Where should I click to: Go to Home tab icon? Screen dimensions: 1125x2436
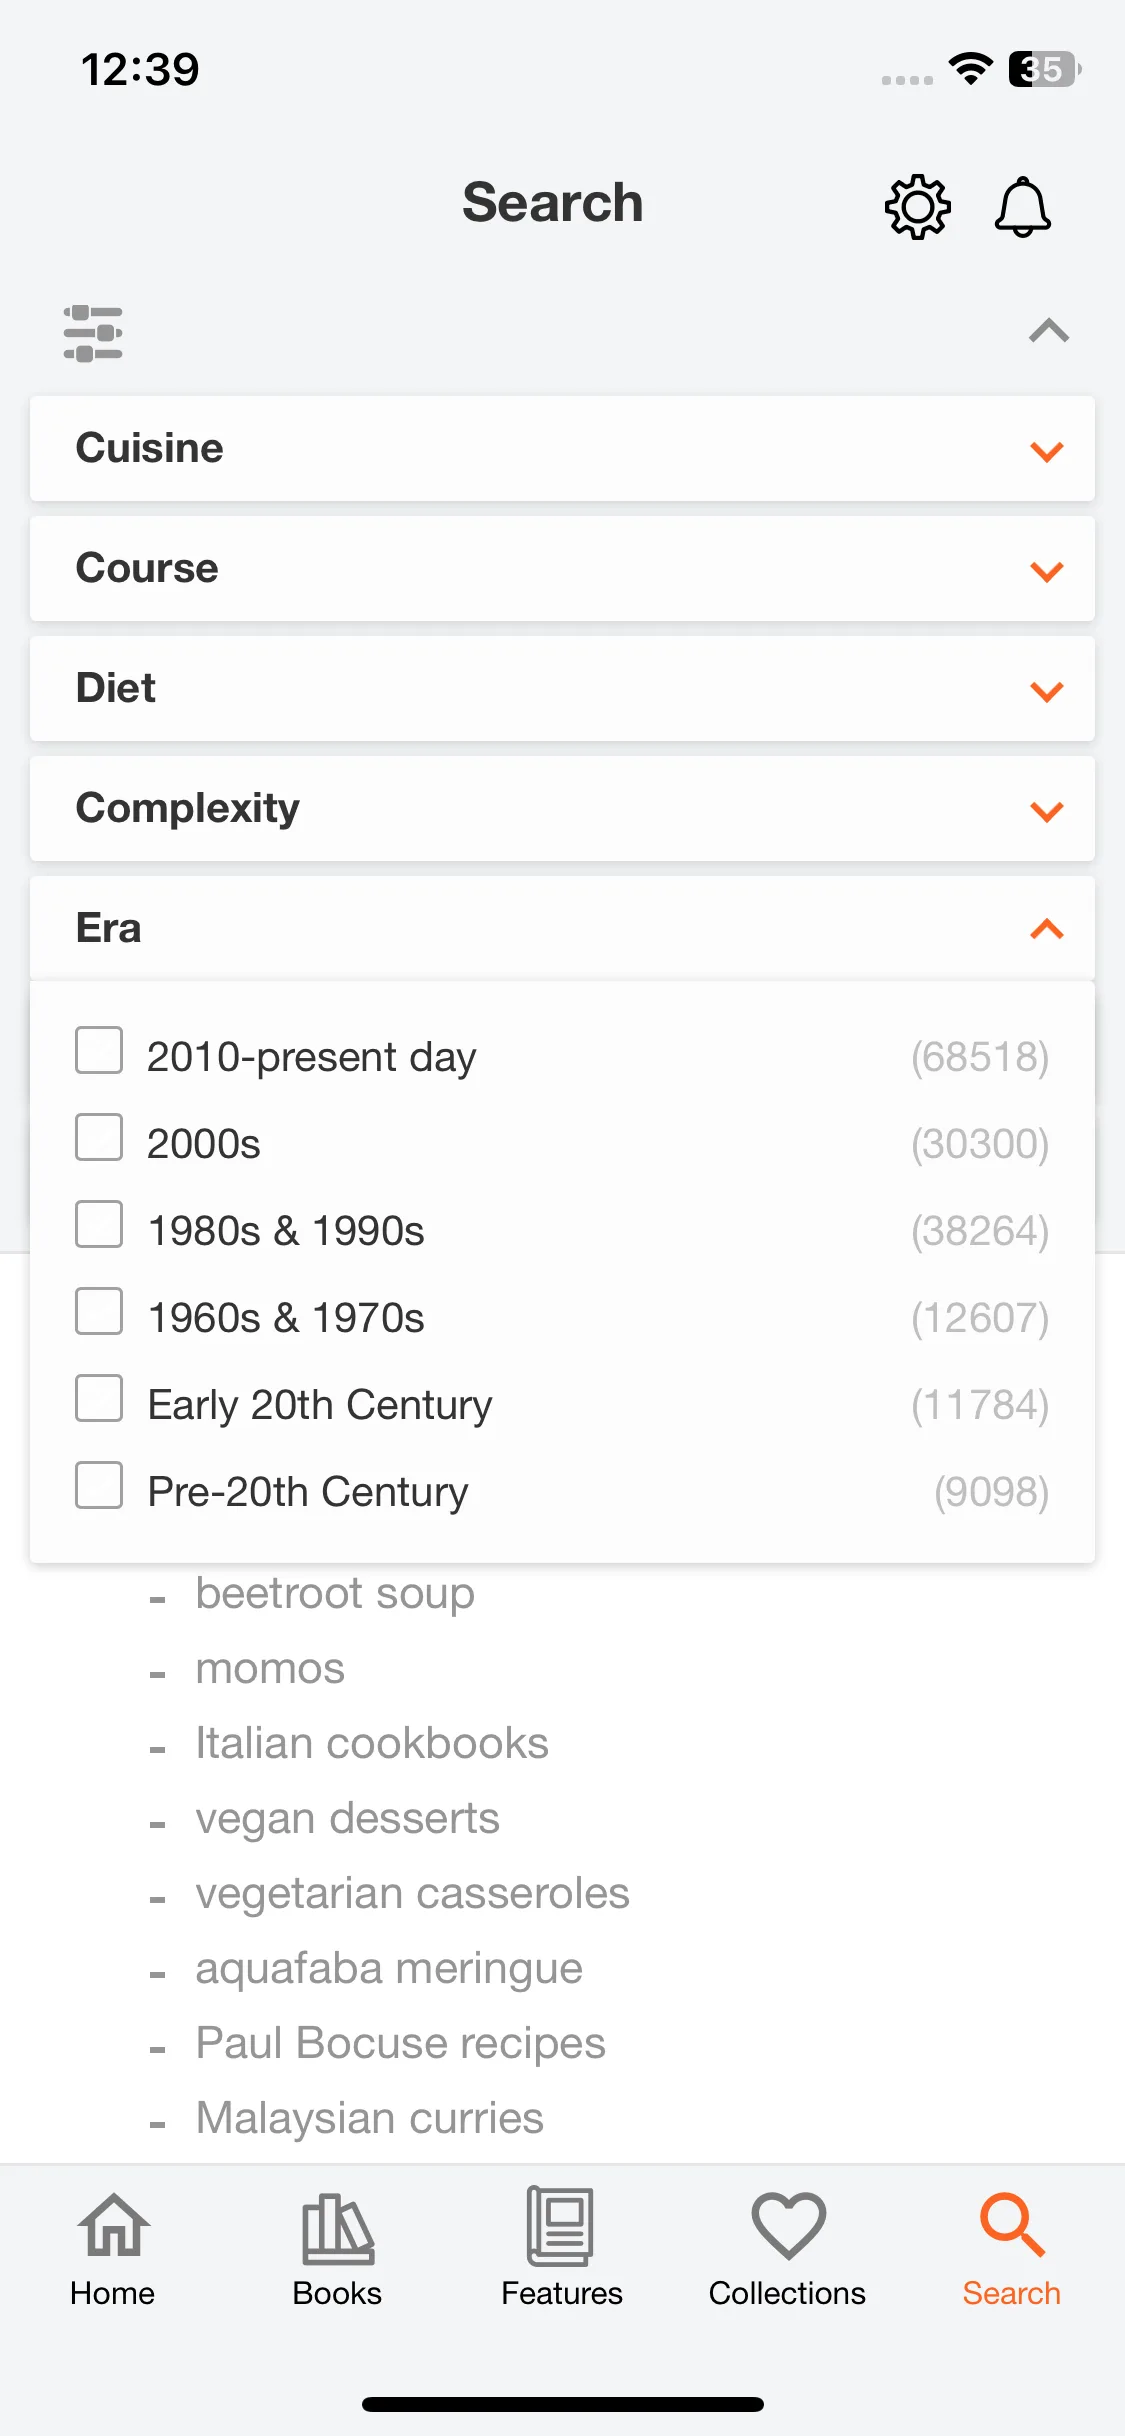coord(113,2225)
